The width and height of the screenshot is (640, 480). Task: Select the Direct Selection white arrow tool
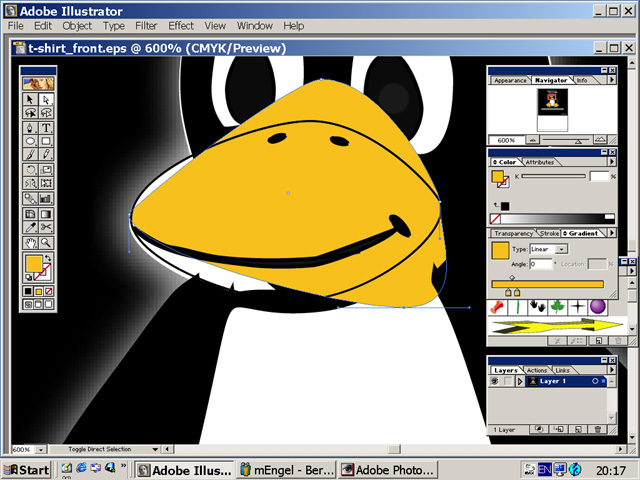46,99
